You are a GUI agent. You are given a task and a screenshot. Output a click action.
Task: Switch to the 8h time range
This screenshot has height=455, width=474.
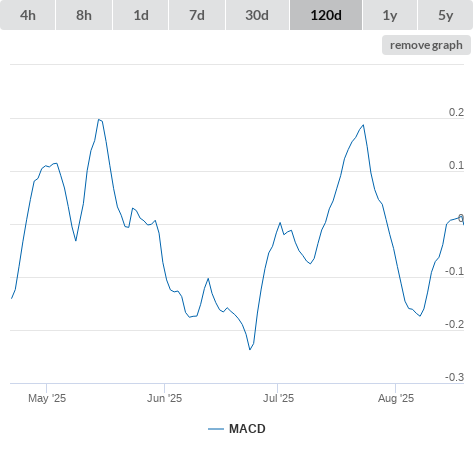(84, 15)
